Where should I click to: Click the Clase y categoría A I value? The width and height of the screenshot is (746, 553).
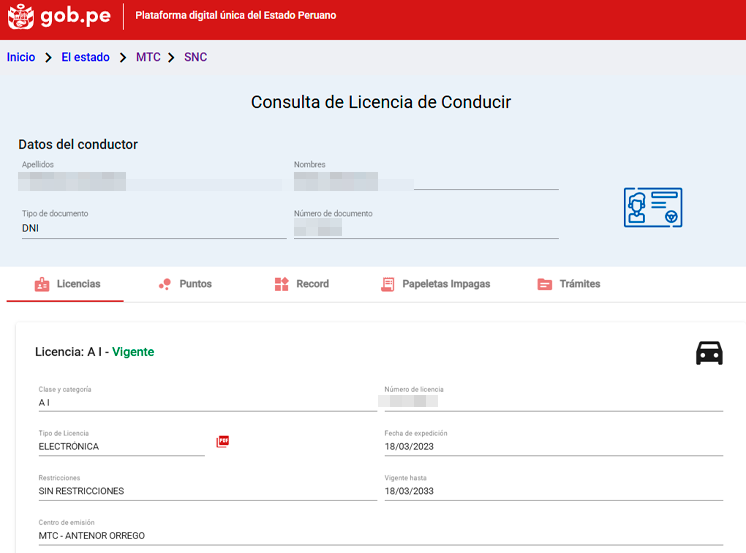[x=44, y=403]
